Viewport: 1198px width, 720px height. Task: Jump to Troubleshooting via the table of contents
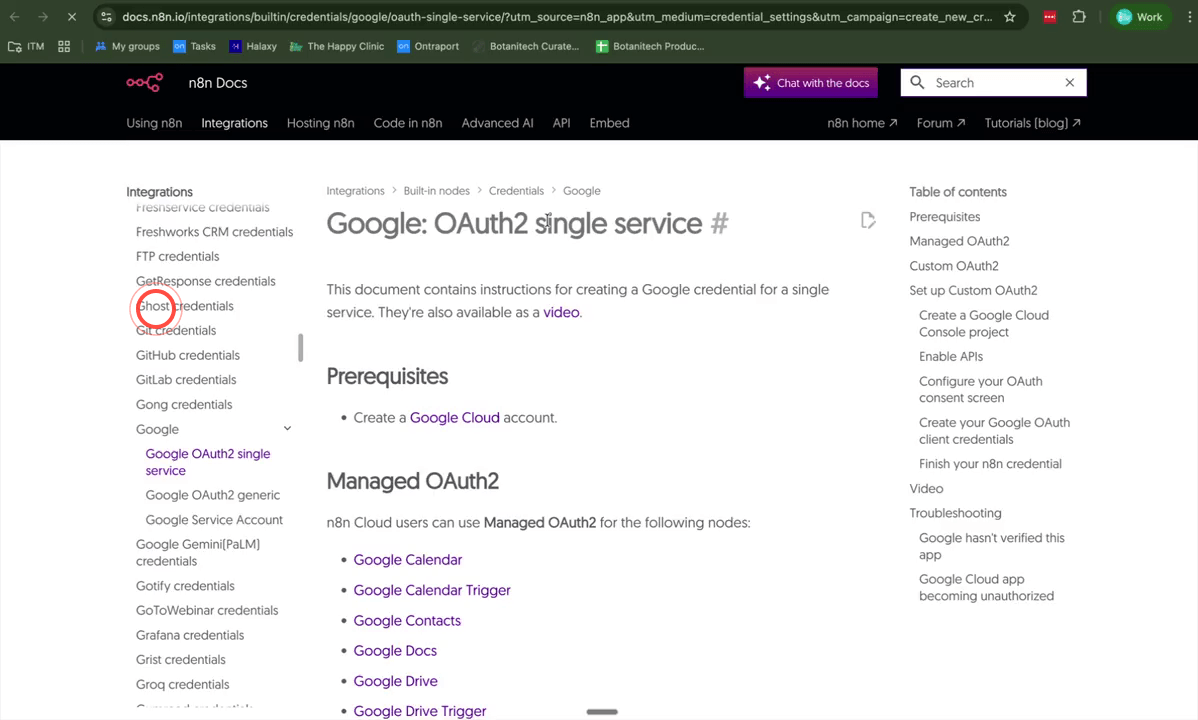955,512
